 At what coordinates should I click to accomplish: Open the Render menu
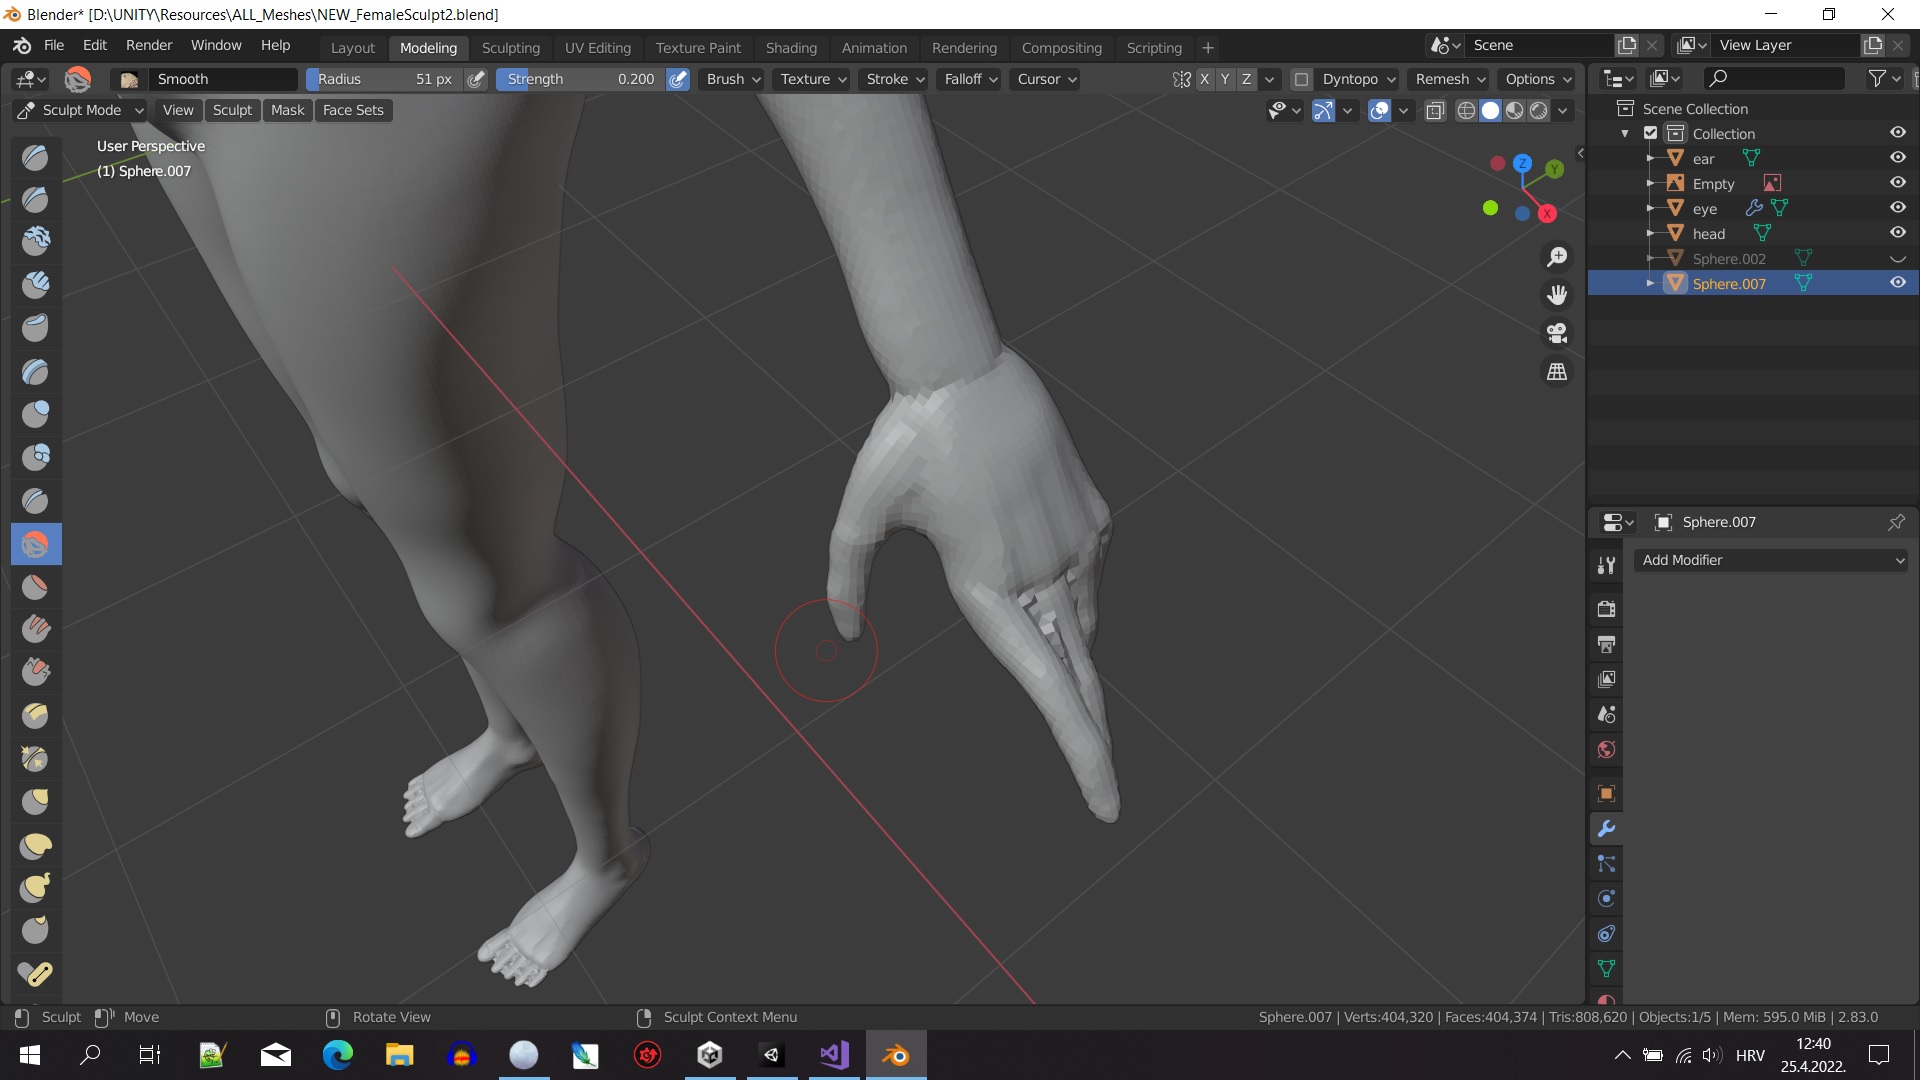pos(148,45)
